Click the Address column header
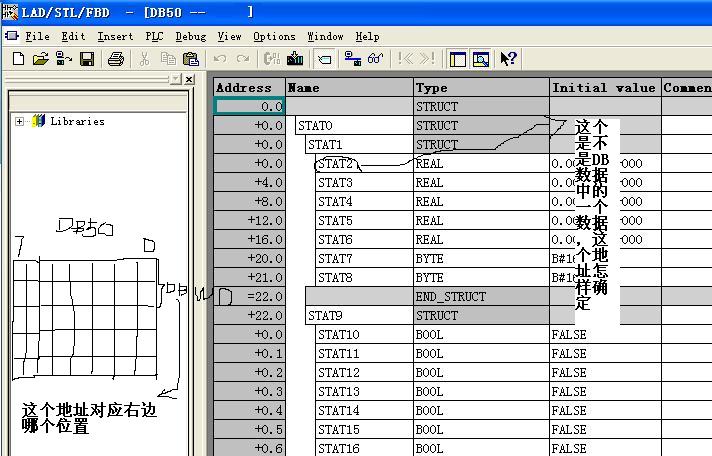712x456 pixels. [x=248, y=88]
